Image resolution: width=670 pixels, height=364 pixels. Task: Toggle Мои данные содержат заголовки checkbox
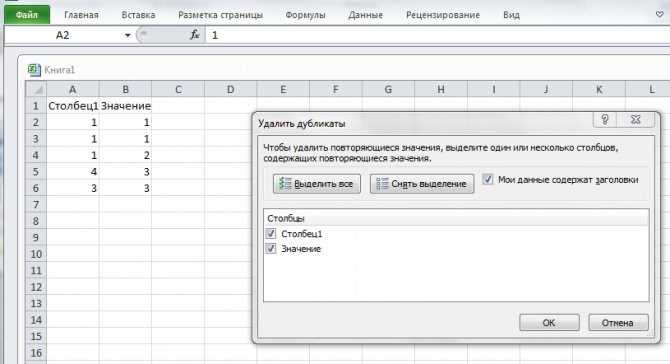(x=488, y=179)
